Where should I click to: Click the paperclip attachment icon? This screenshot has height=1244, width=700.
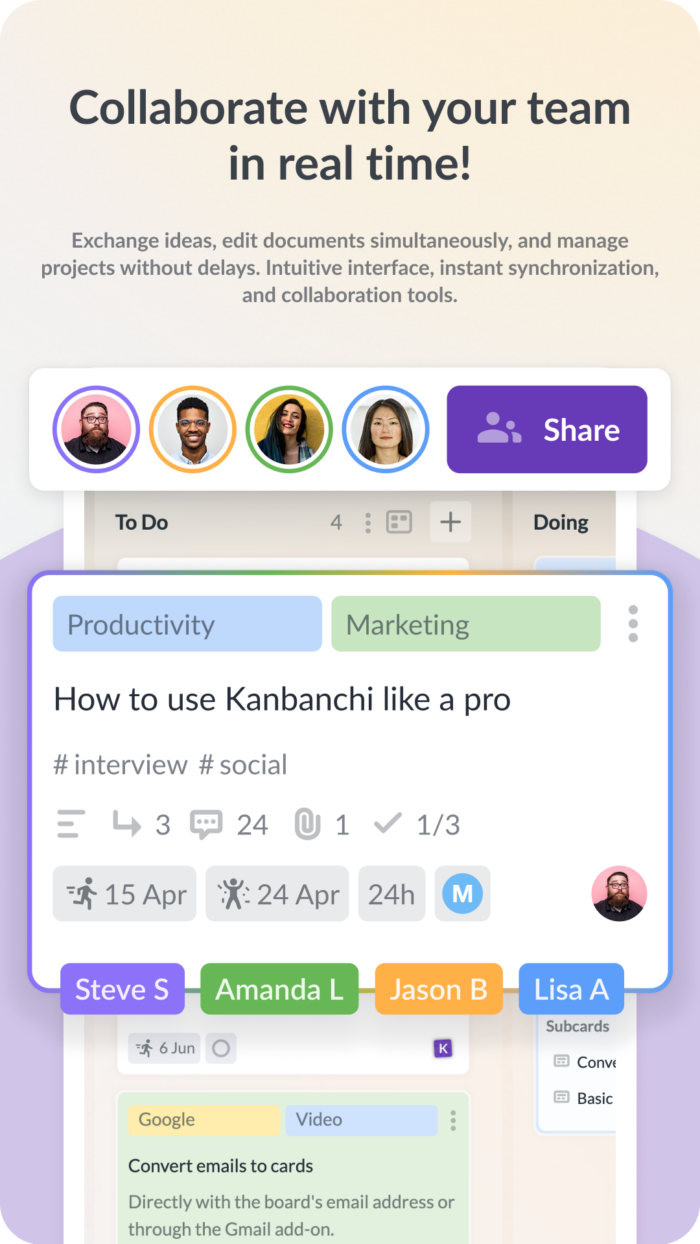click(x=306, y=824)
